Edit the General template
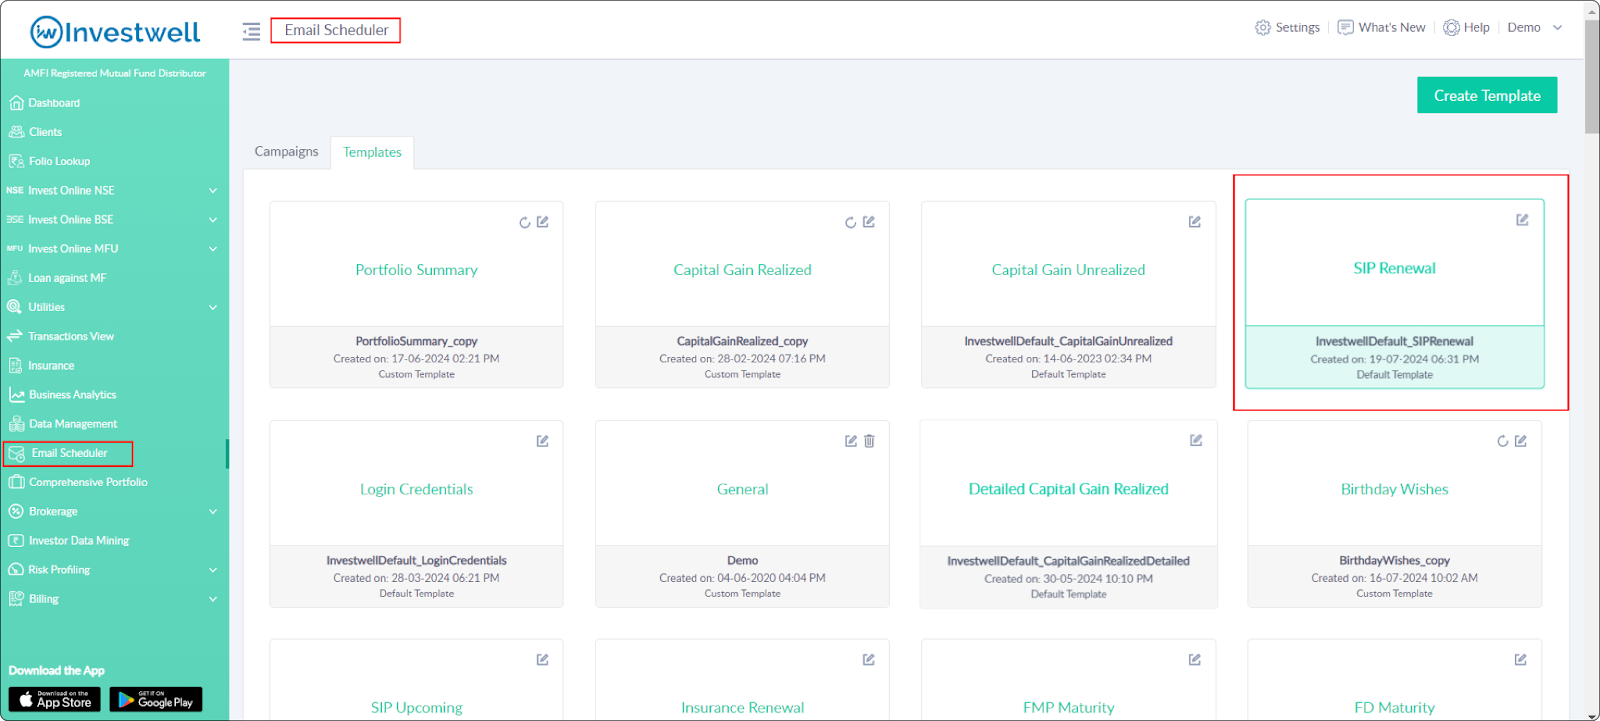The image size is (1600, 721). pyautogui.click(x=851, y=441)
